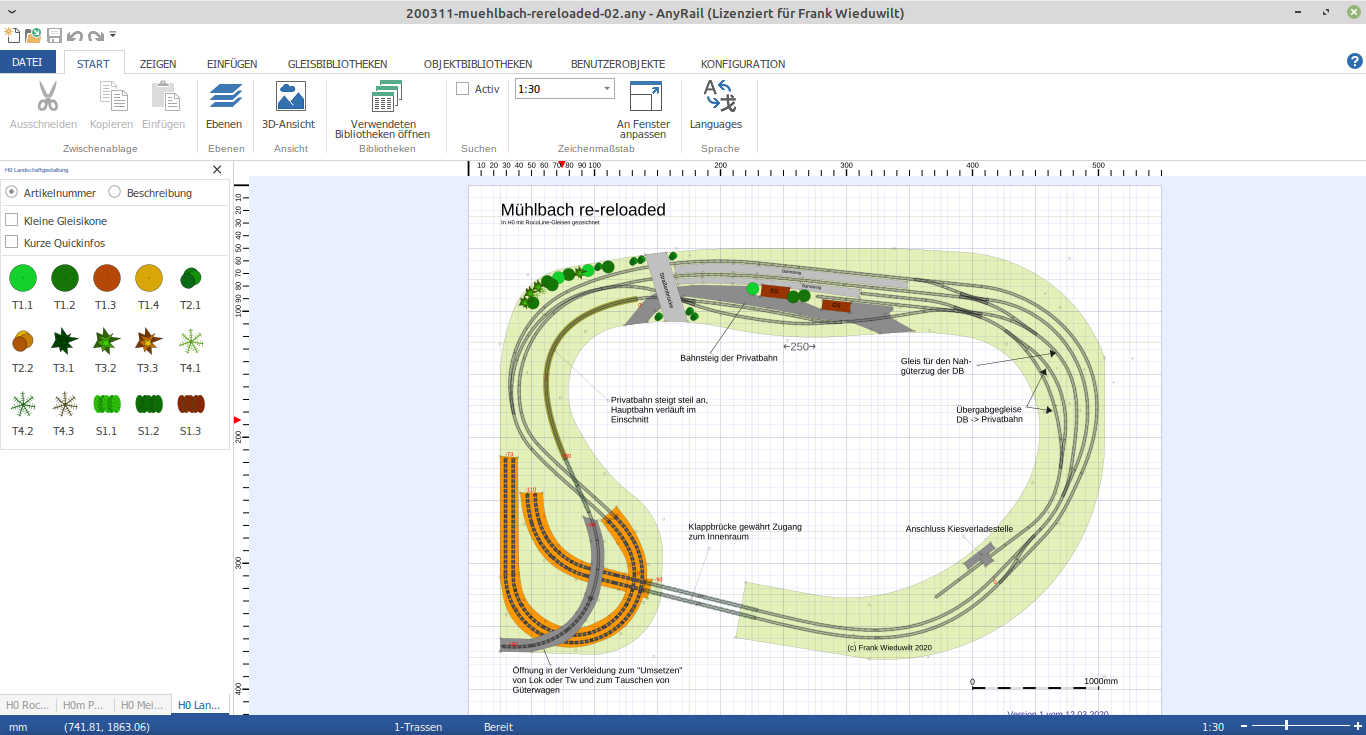Close the H0 Landschaftsgestaltung panel

coord(217,170)
